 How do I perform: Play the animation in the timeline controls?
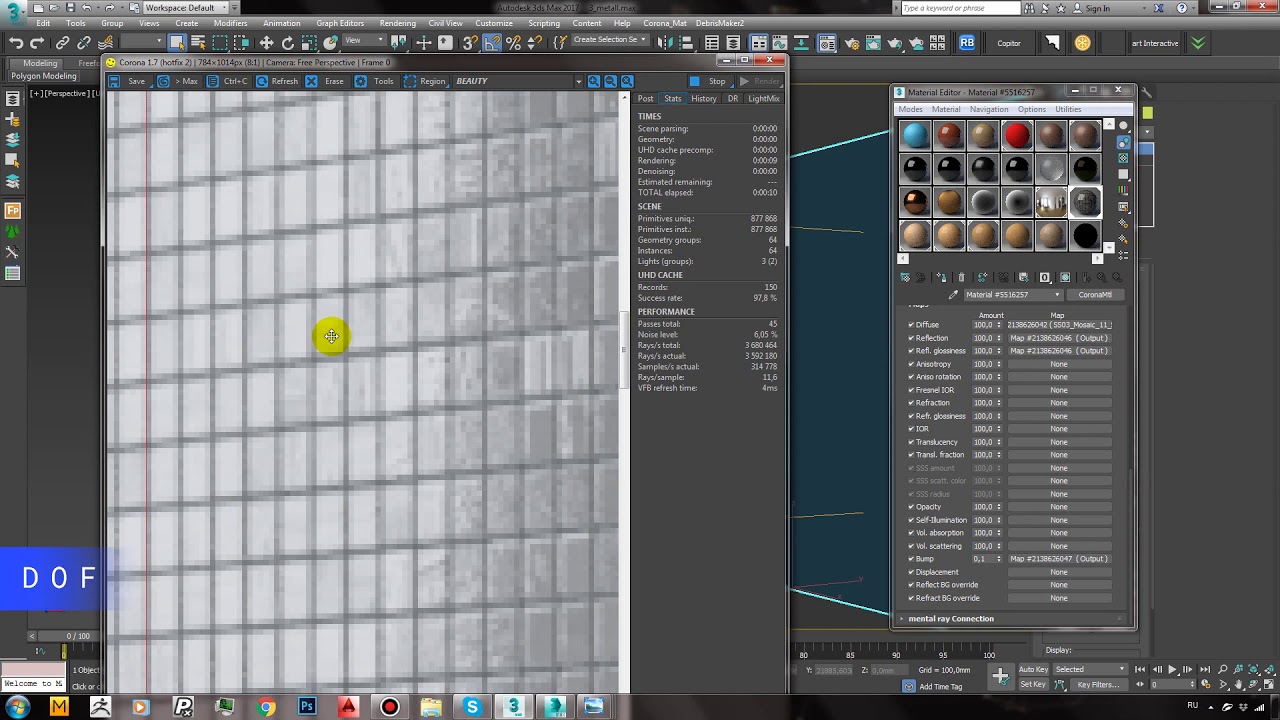[1172, 670]
